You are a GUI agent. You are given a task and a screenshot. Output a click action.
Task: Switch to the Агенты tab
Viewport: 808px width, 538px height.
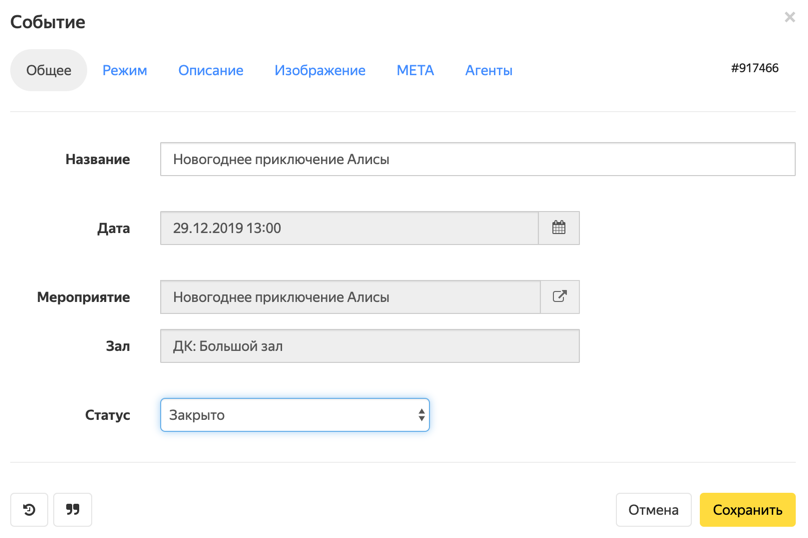(x=489, y=70)
